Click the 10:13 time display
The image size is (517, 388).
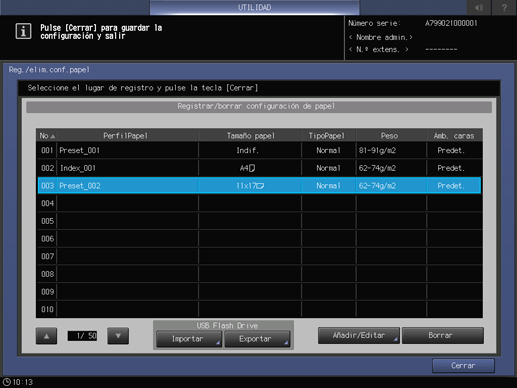[x=23, y=382]
